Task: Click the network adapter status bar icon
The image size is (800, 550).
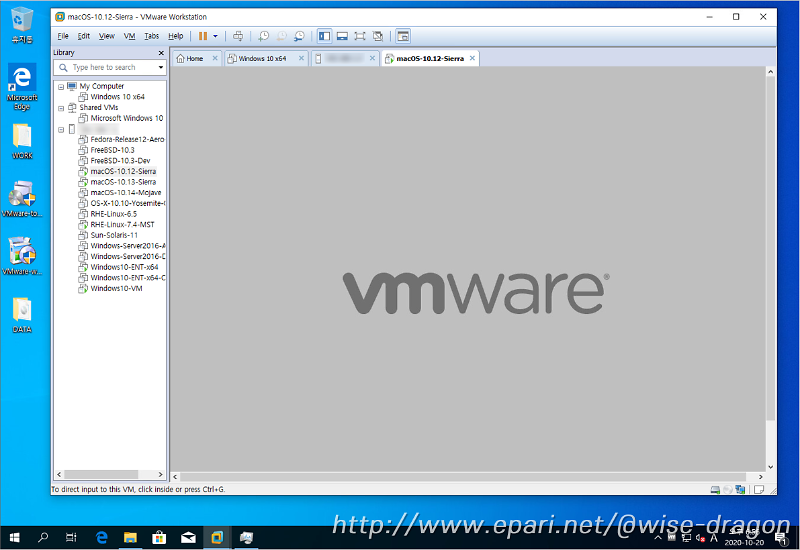Action: (740, 490)
